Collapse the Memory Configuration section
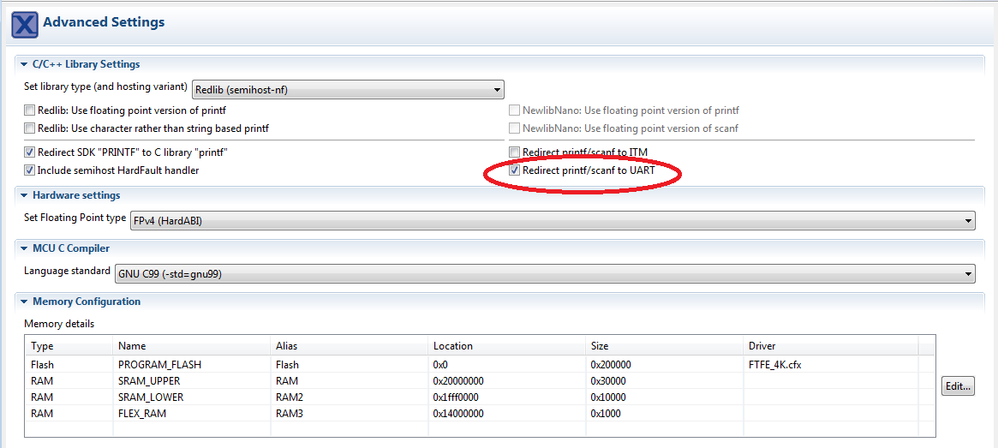 click(x=24, y=302)
